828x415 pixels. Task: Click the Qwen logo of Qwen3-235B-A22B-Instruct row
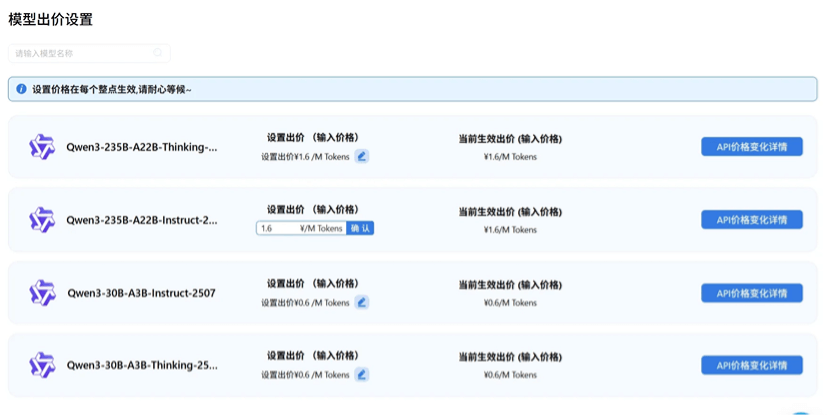42,220
